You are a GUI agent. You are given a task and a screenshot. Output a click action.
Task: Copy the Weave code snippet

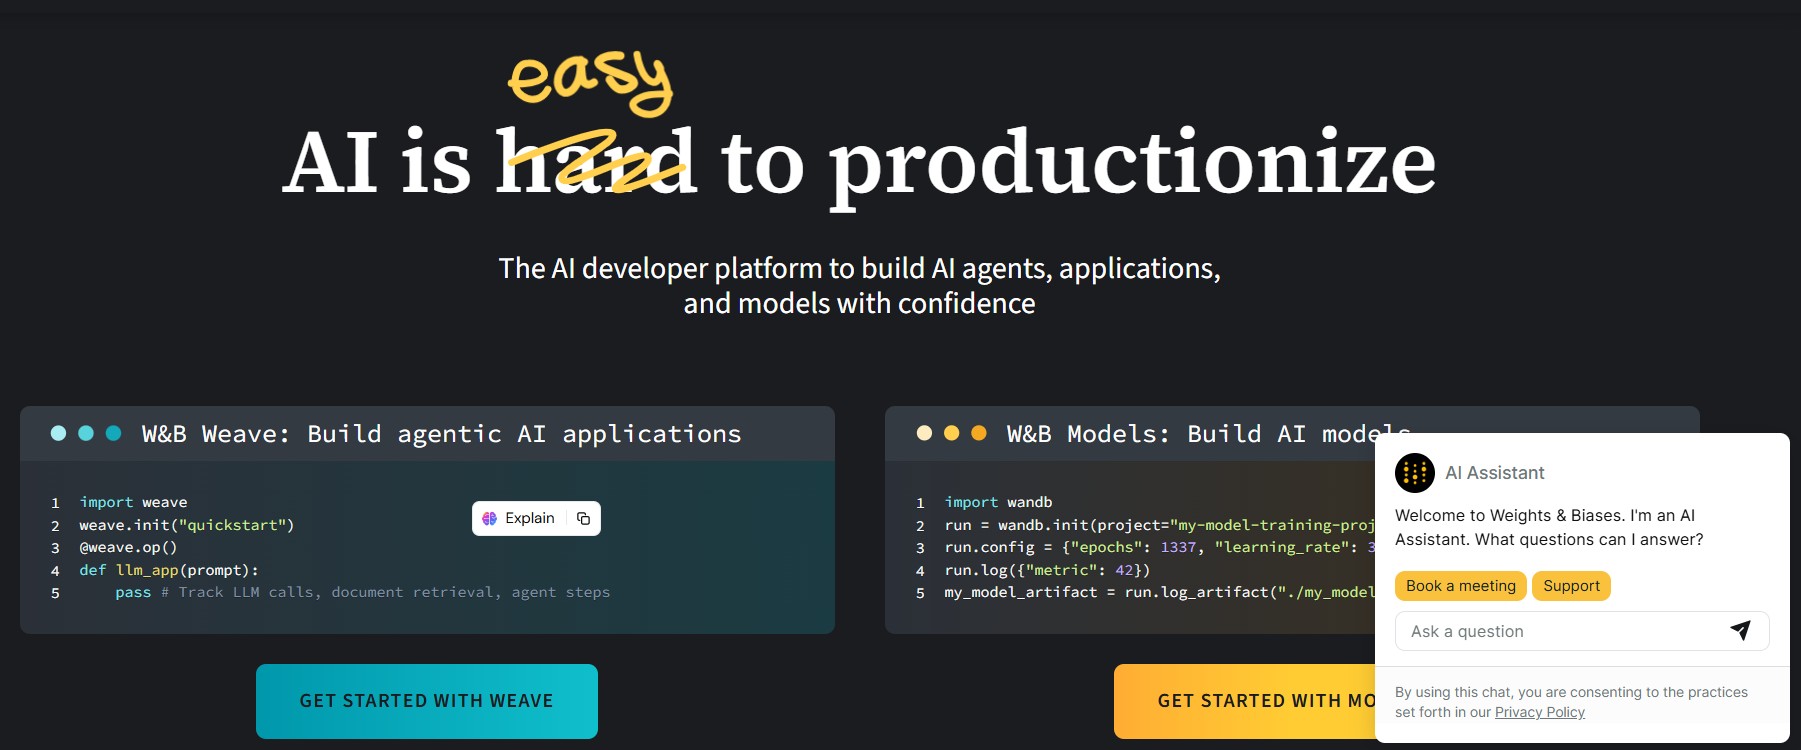tap(584, 518)
